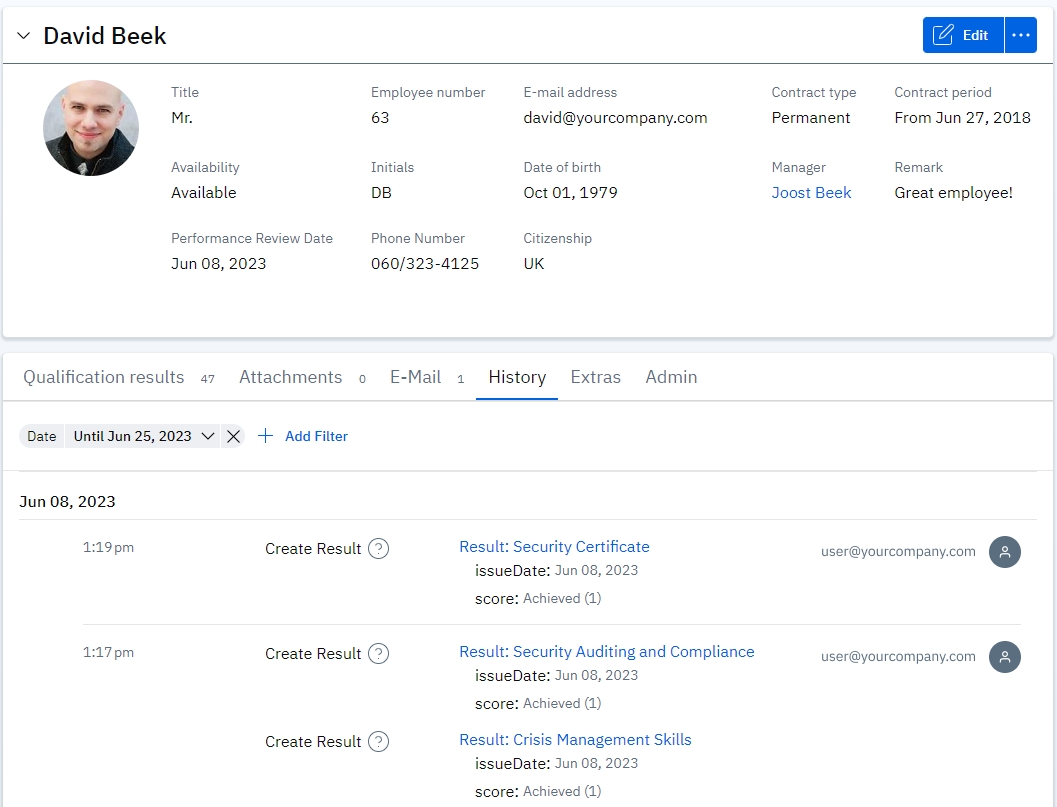This screenshot has width=1057, height=807.
Task: Open the Admin tab
Action: [671, 377]
